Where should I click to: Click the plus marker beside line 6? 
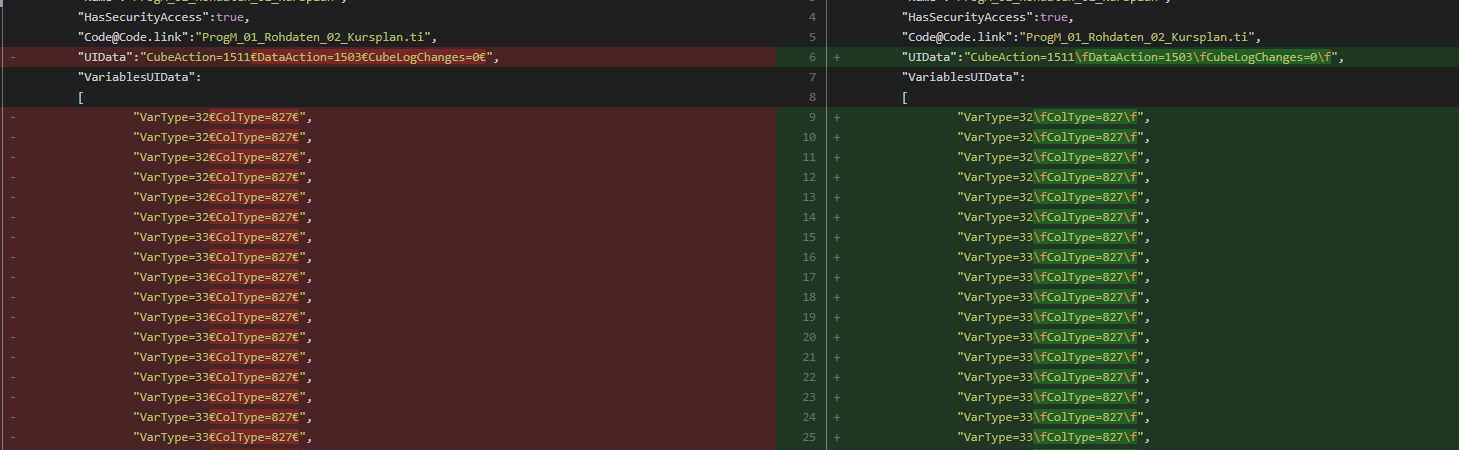[837, 57]
